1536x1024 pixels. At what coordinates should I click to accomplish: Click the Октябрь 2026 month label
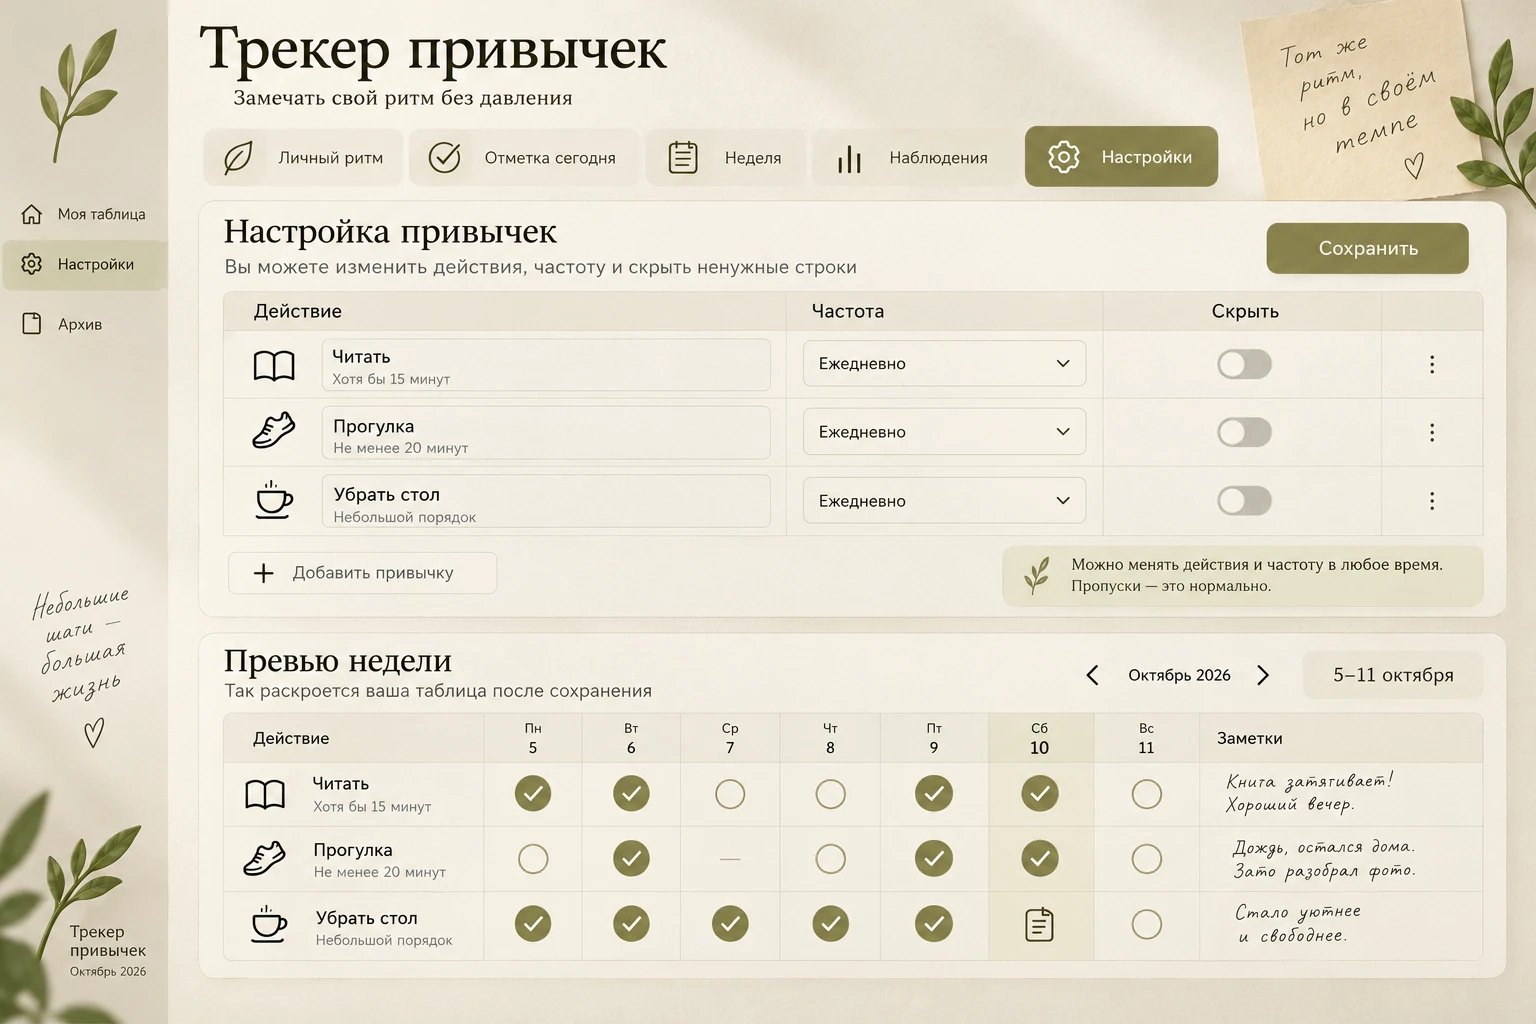1179,675
